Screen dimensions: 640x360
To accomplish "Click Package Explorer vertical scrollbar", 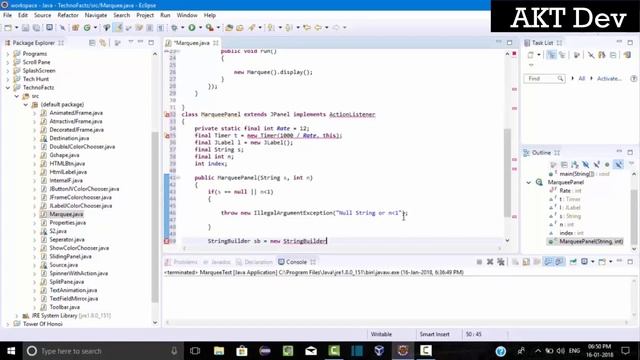I will tap(155, 216).
